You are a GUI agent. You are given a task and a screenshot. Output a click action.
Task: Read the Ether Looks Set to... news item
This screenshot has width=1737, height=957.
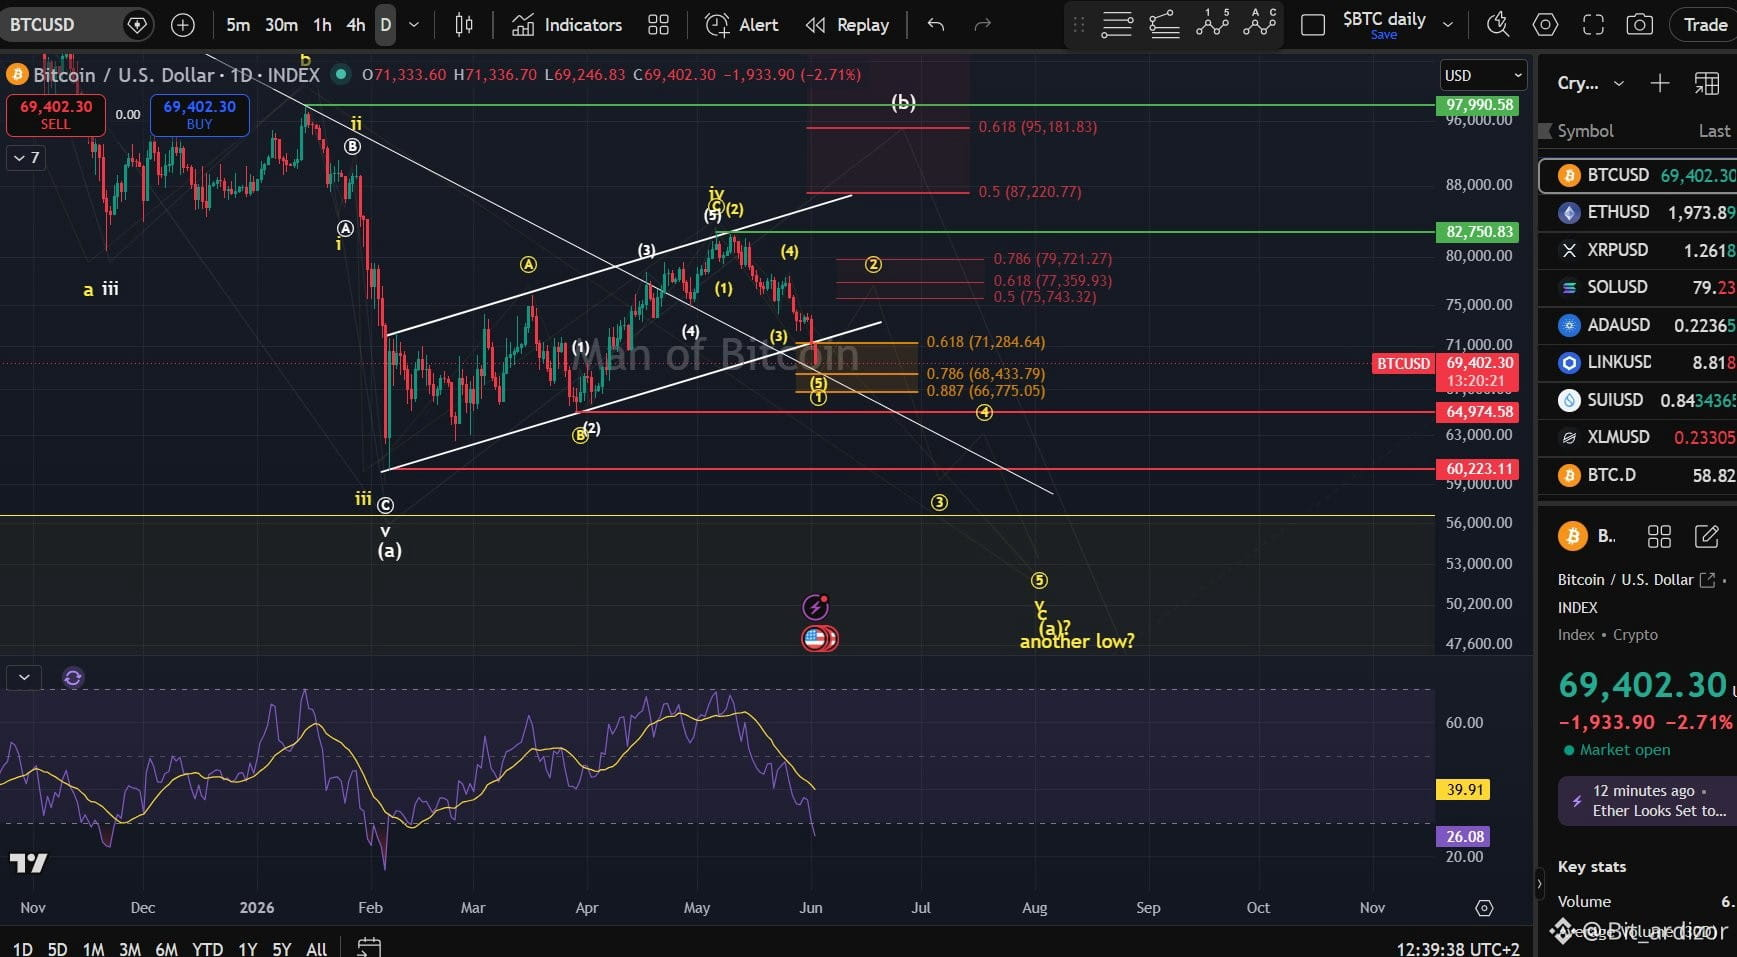tap(1648, 801)
